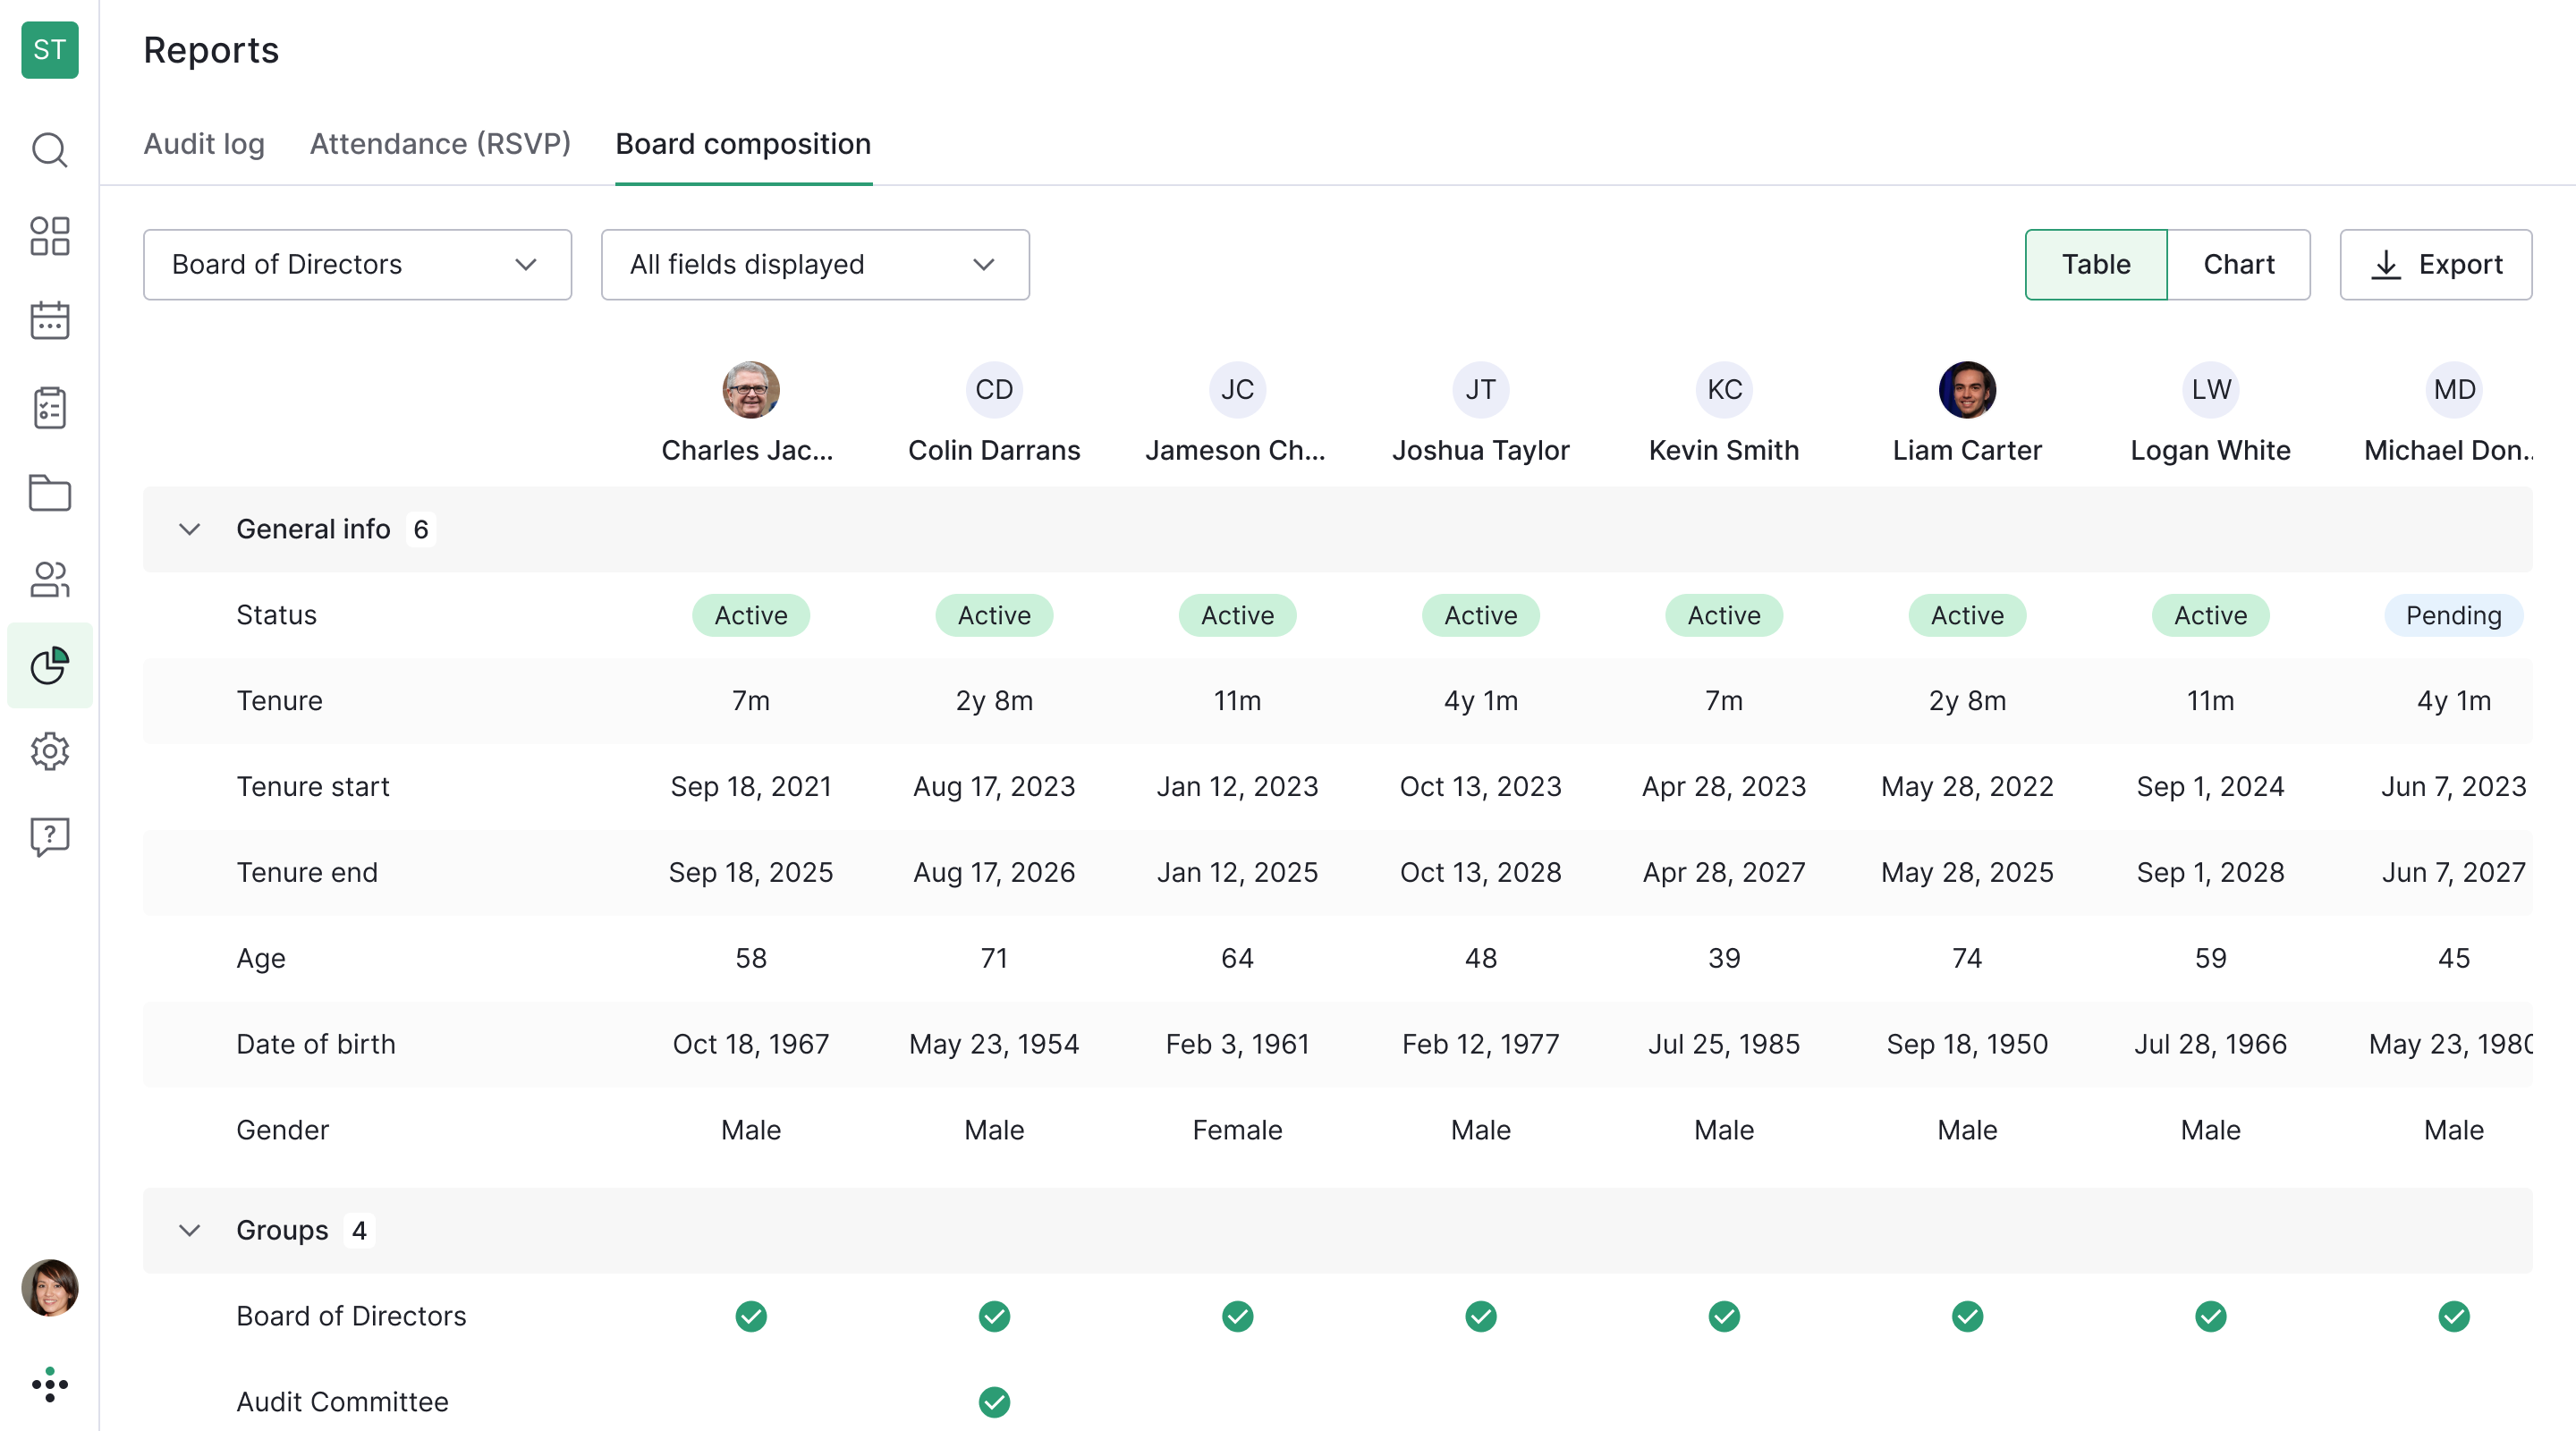The width and height of the screenshot is (2576, 1431).
Task: Switch to Table view toggle
Action: (2095, 265)
